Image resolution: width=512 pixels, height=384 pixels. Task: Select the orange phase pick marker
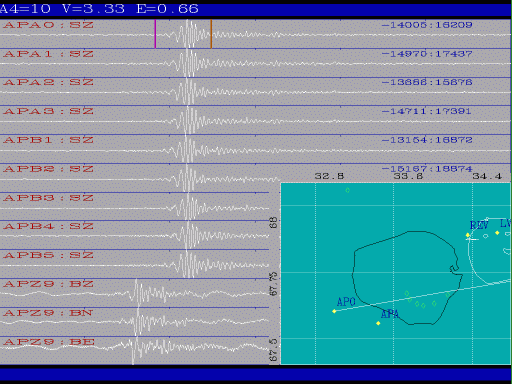coord(211,34)
